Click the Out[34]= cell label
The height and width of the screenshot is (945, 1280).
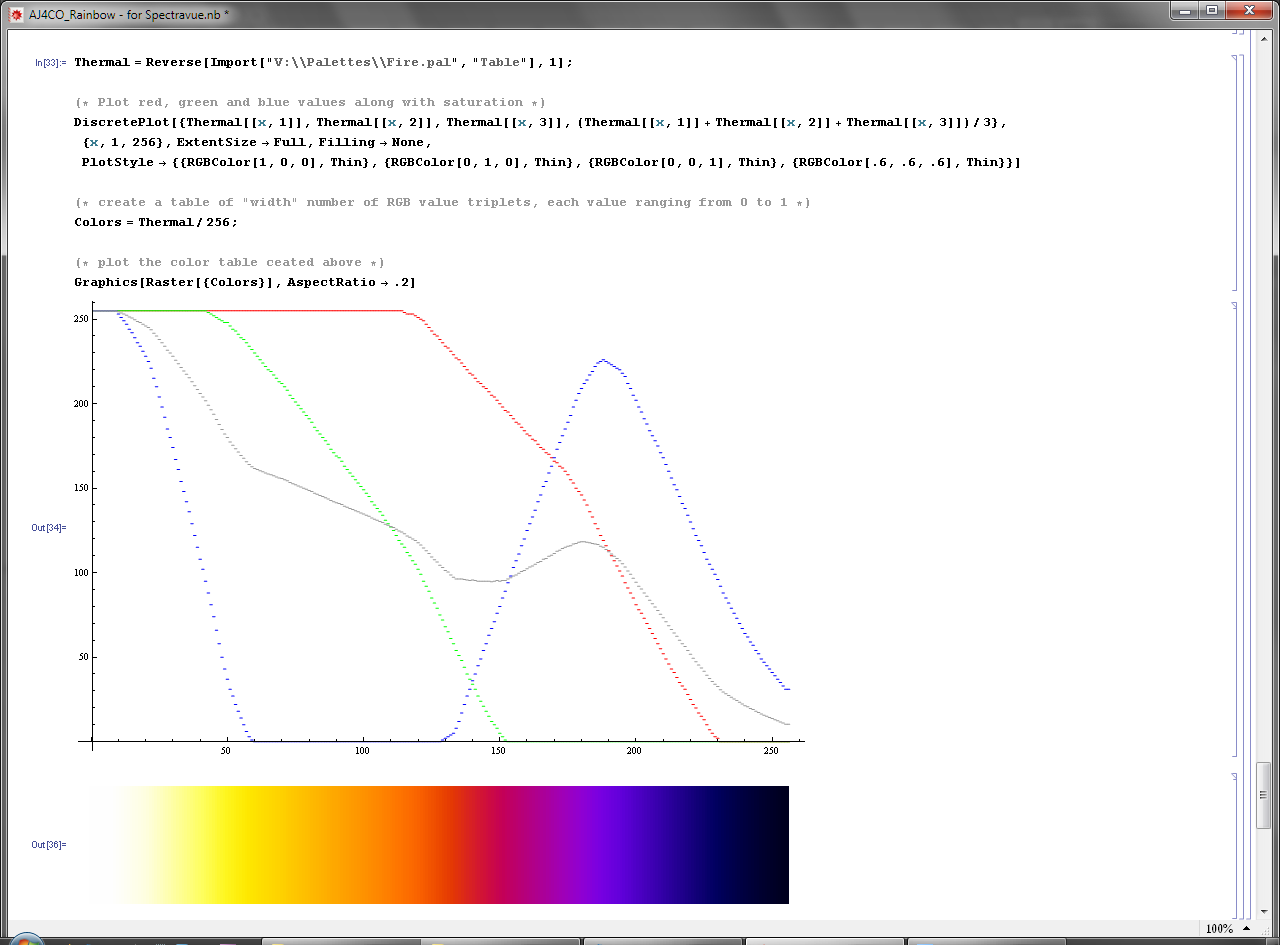(48, 527)
